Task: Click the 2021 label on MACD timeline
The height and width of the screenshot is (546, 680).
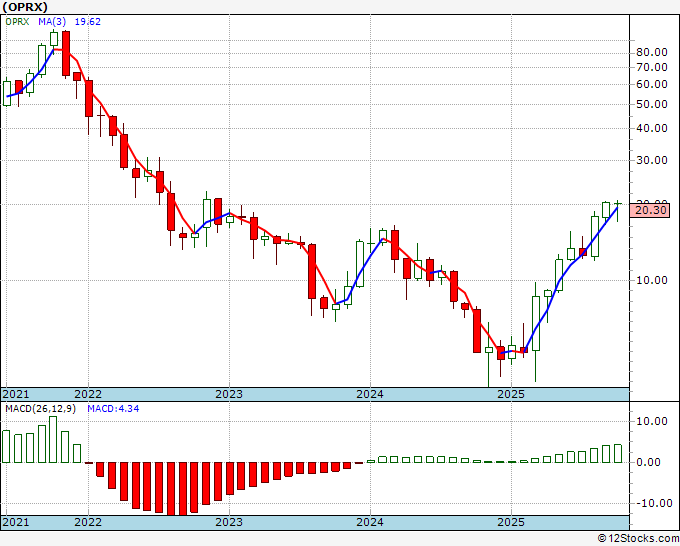Action: (16, 522)
